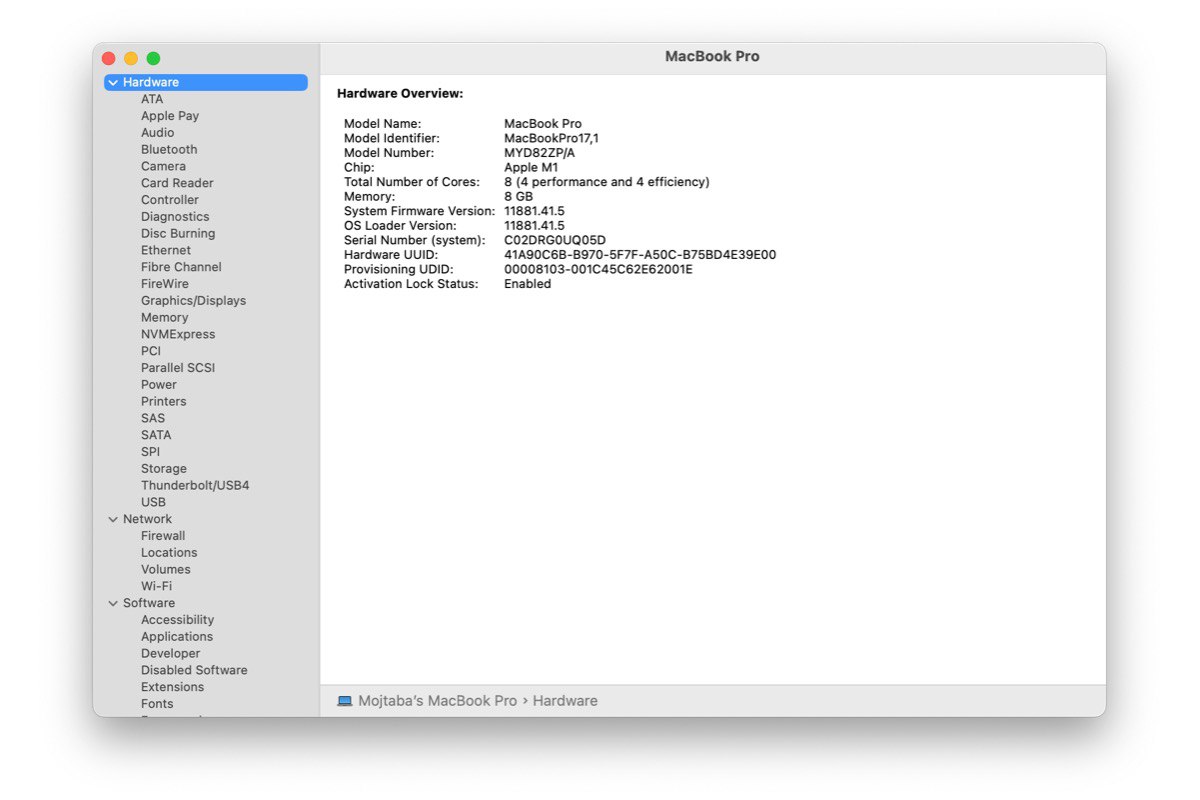
Task: Open the SPI entry
Action: click(x=150, y=452)
